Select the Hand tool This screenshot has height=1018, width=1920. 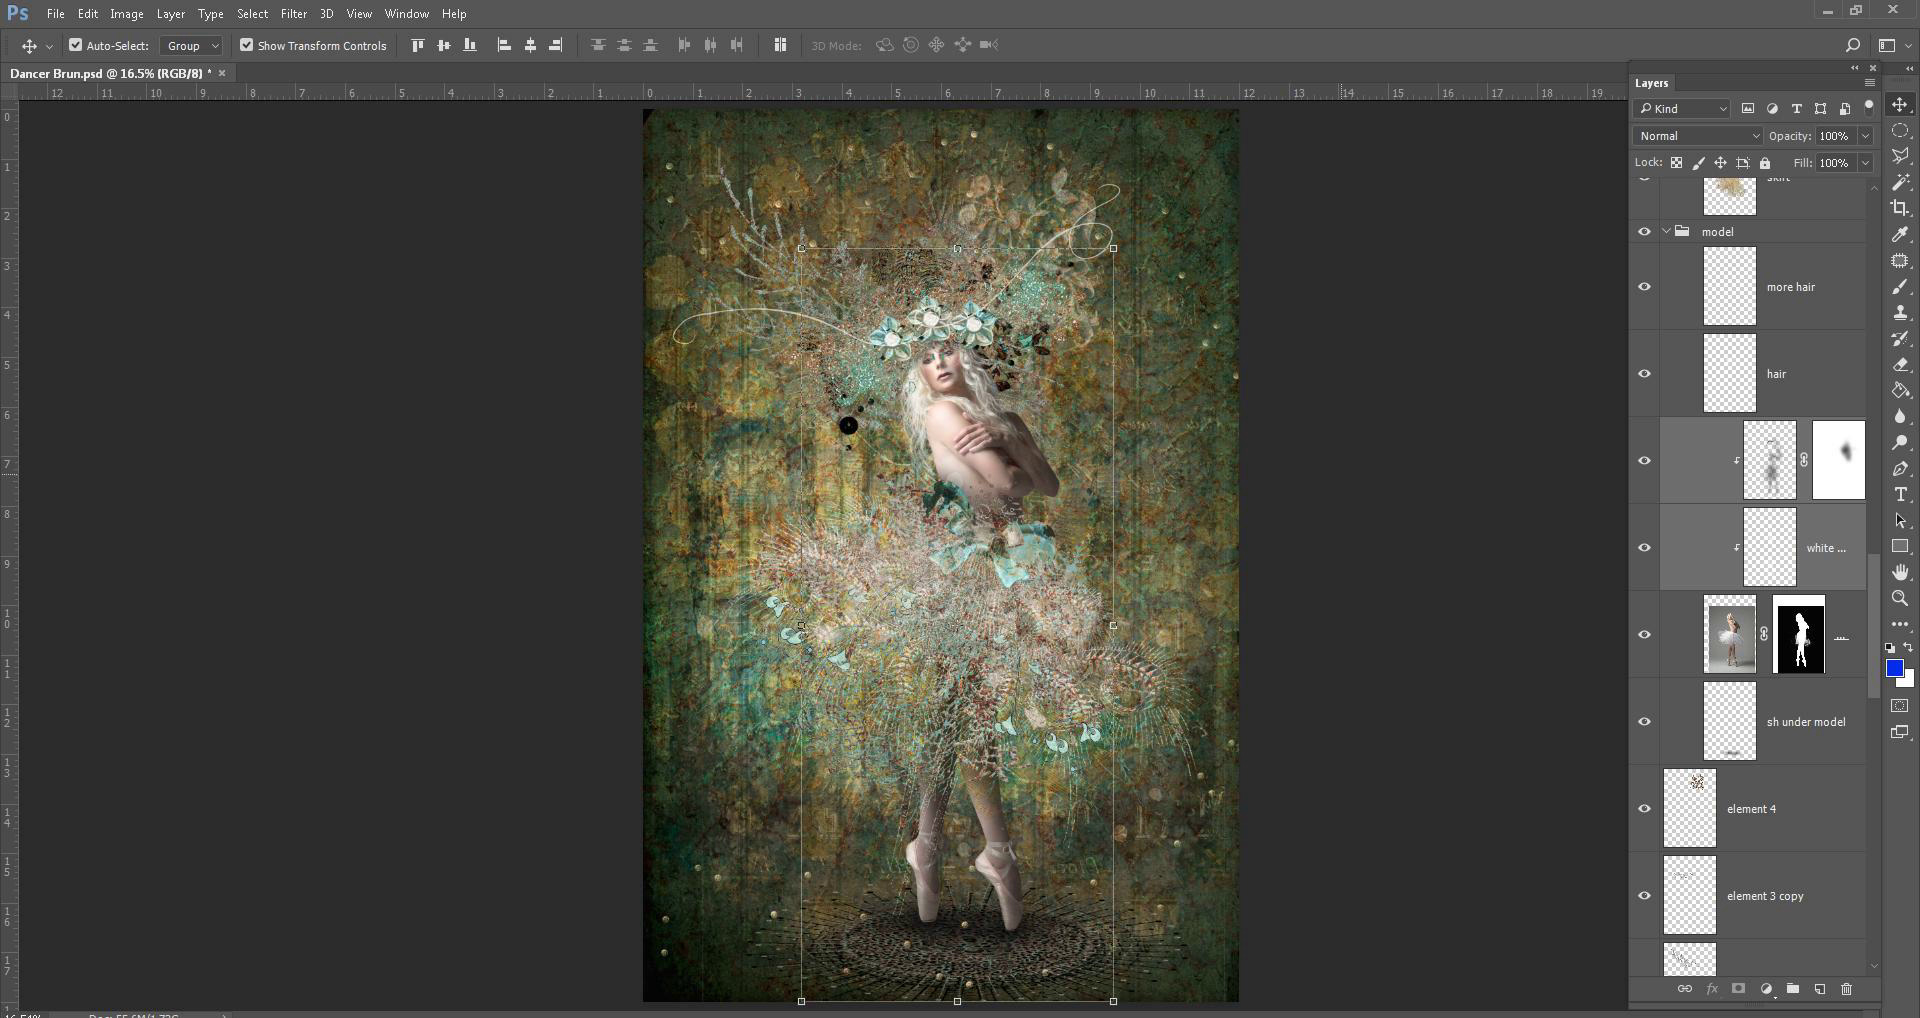click(x=1900, y=572)
